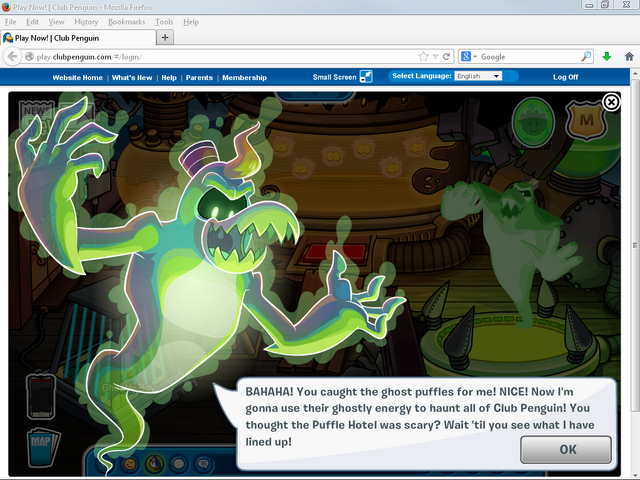640x480 pixels.
Task: Open the Help link in the blue bar
Action: pos(169,78)
